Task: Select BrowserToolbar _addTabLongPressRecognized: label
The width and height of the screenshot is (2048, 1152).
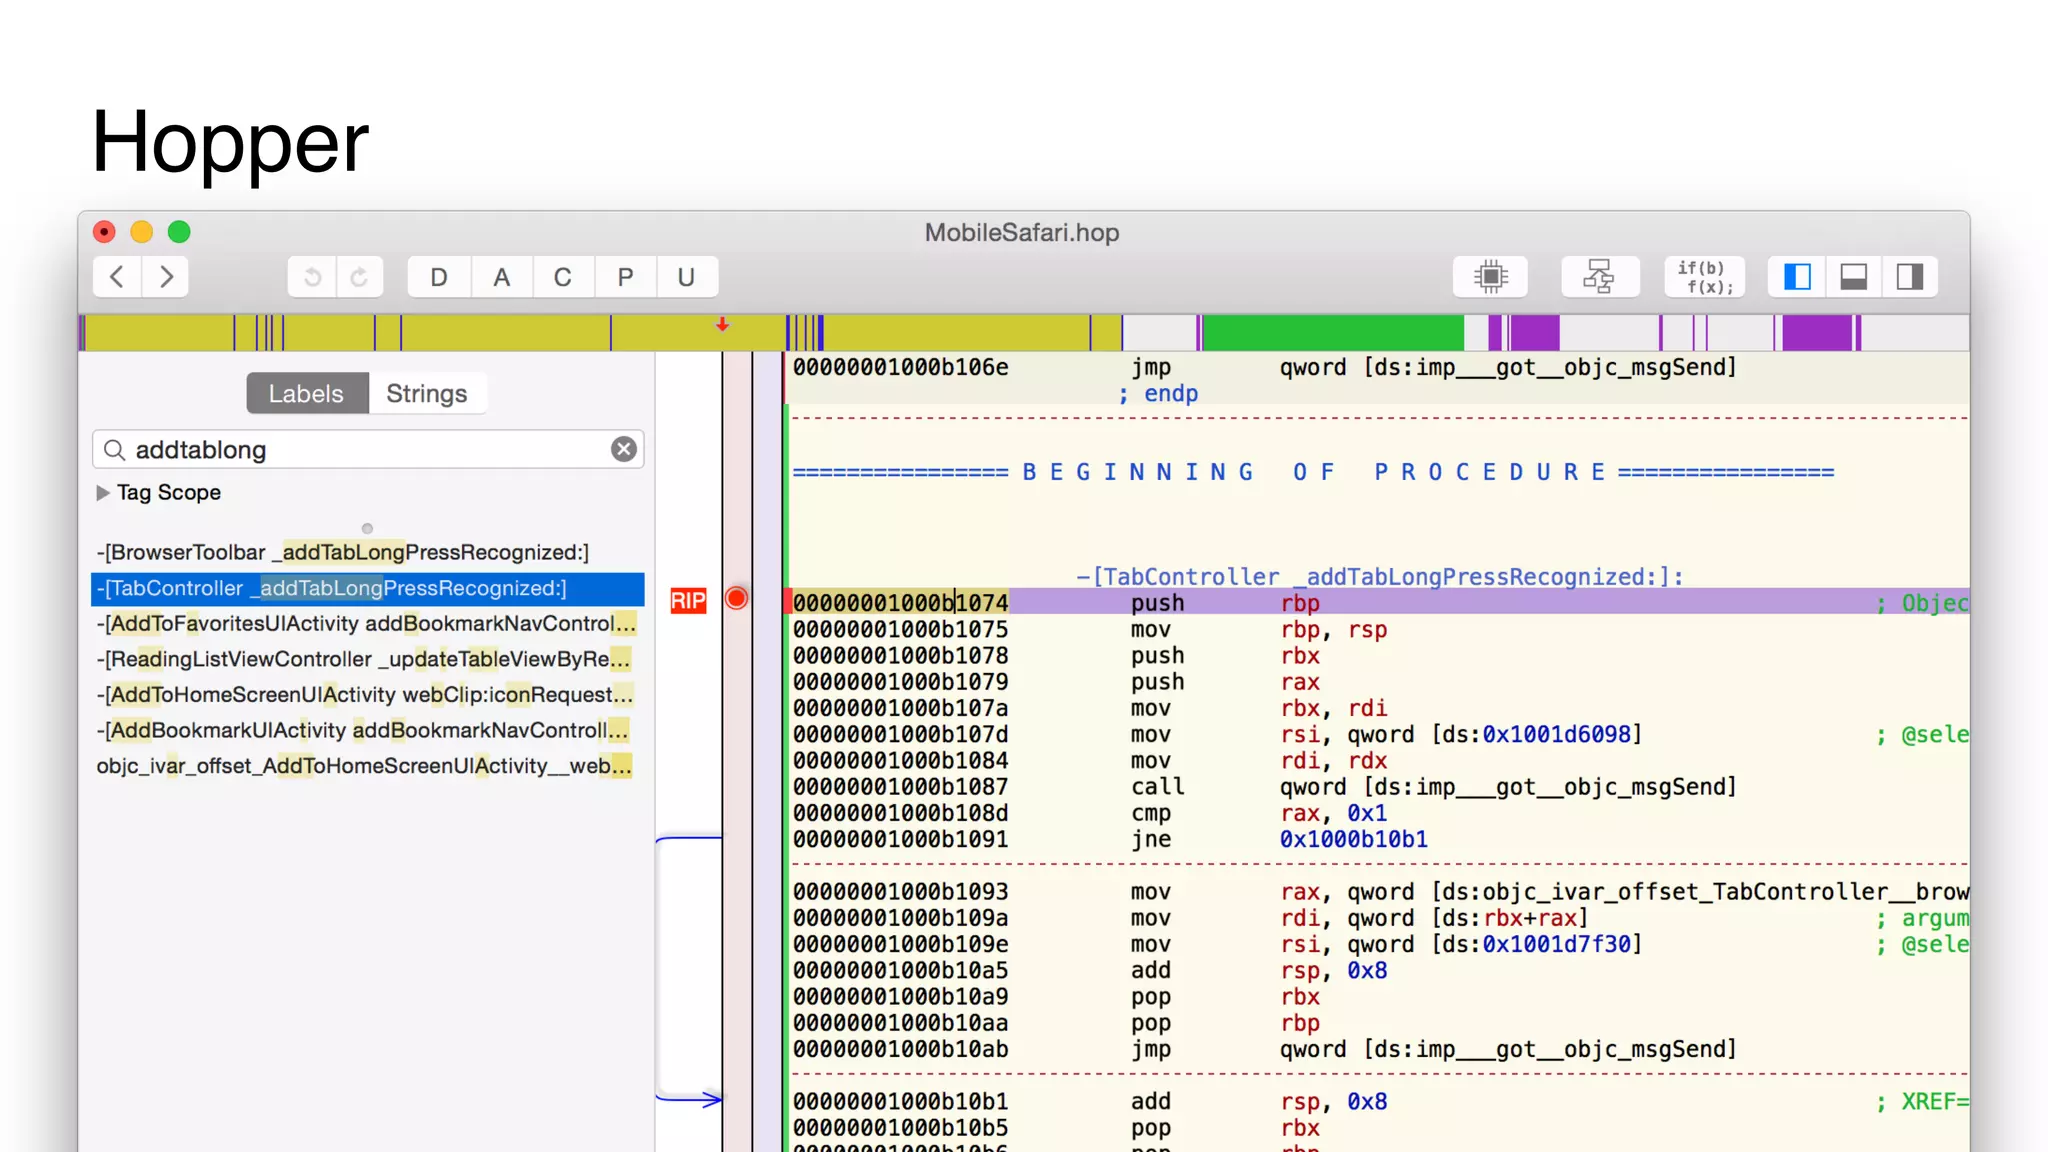Action: [343, 552]
